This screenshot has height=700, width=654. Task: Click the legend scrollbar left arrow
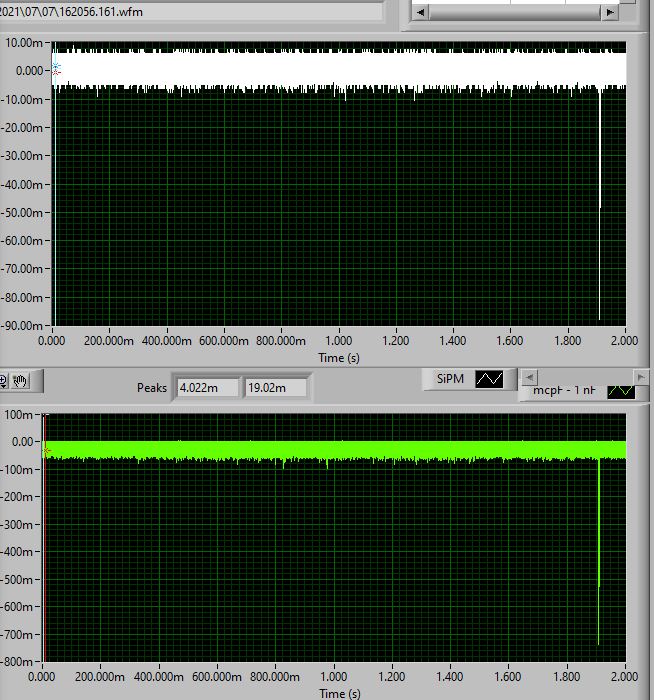point(529,378)
